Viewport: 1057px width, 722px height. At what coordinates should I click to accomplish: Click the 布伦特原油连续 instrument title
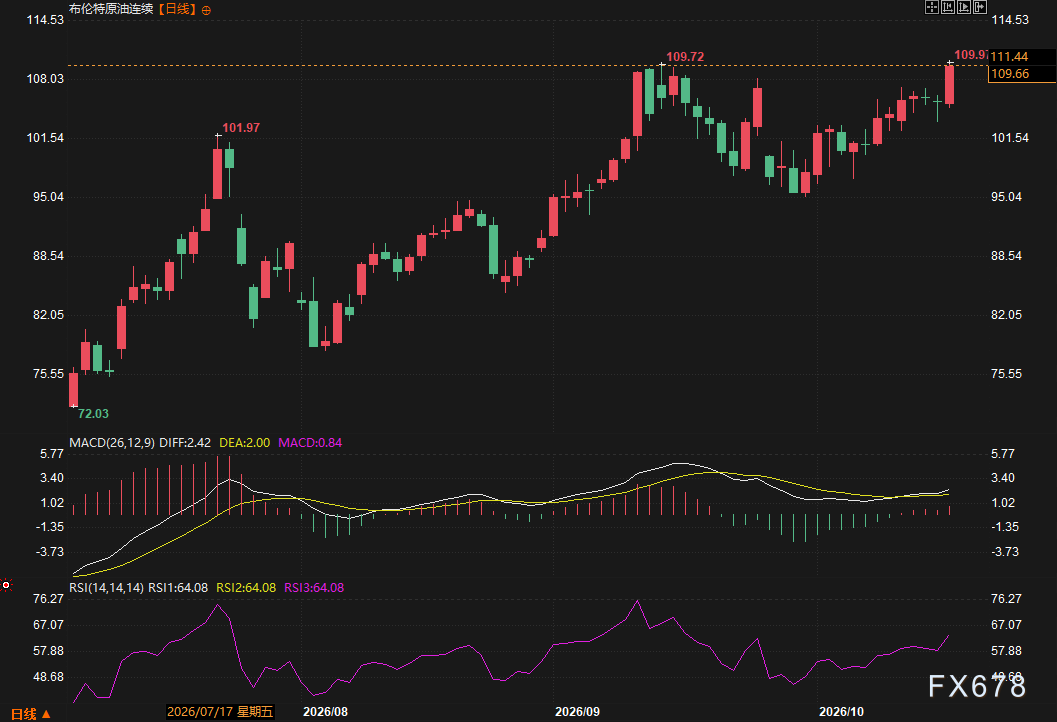[x=111, y=9]
